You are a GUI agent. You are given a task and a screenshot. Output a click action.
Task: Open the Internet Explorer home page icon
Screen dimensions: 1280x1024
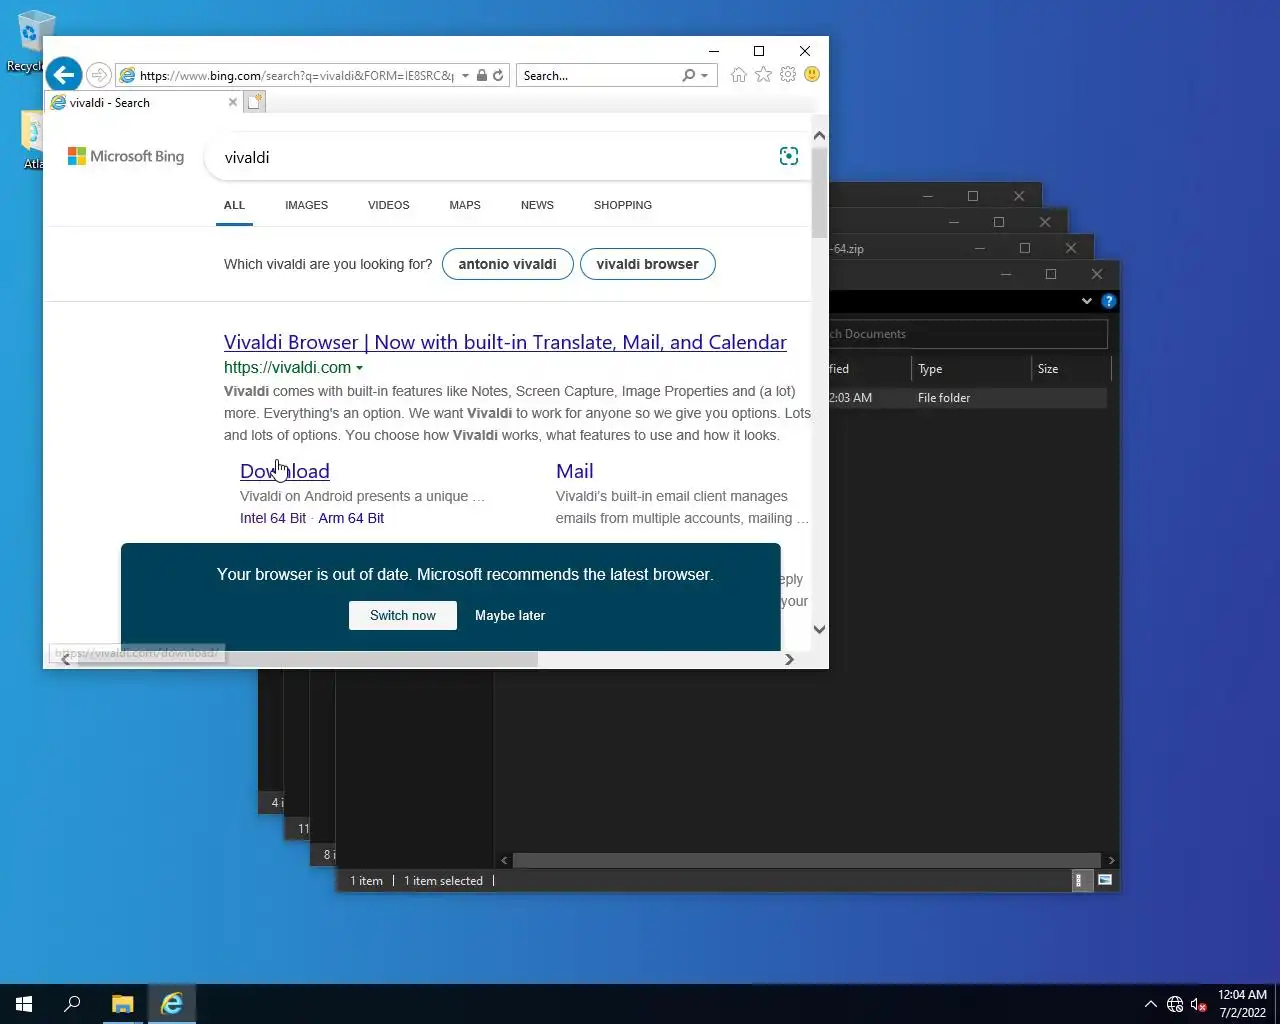tap(739, 75)
